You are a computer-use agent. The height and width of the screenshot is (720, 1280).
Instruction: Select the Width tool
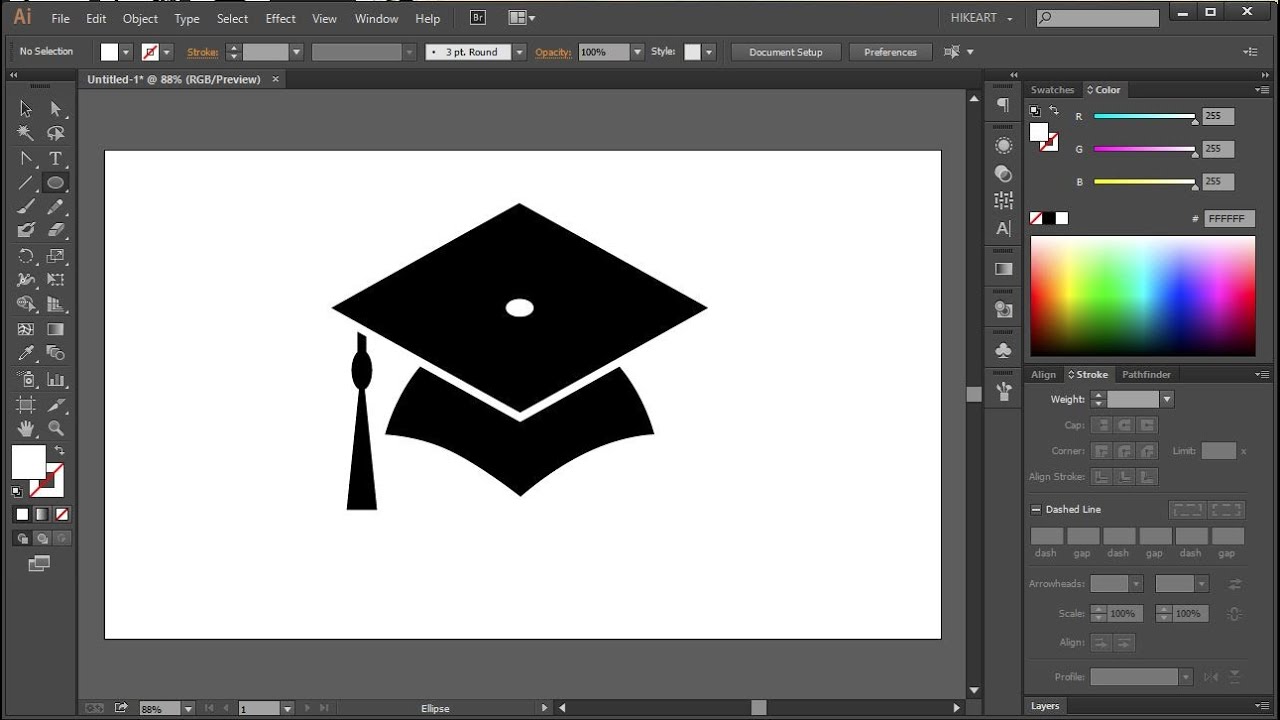26,280
